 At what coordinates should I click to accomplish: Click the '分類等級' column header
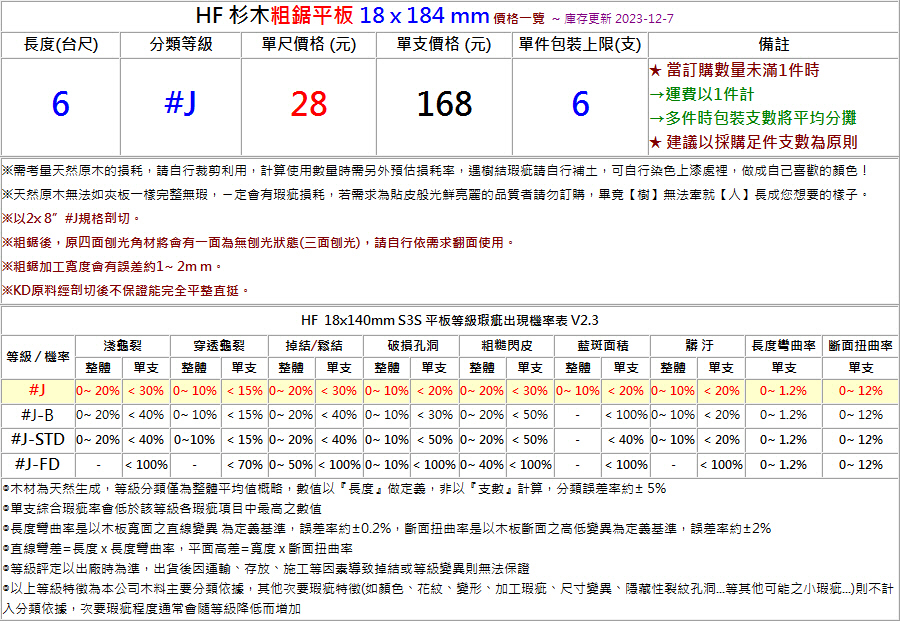click(181, 45)
